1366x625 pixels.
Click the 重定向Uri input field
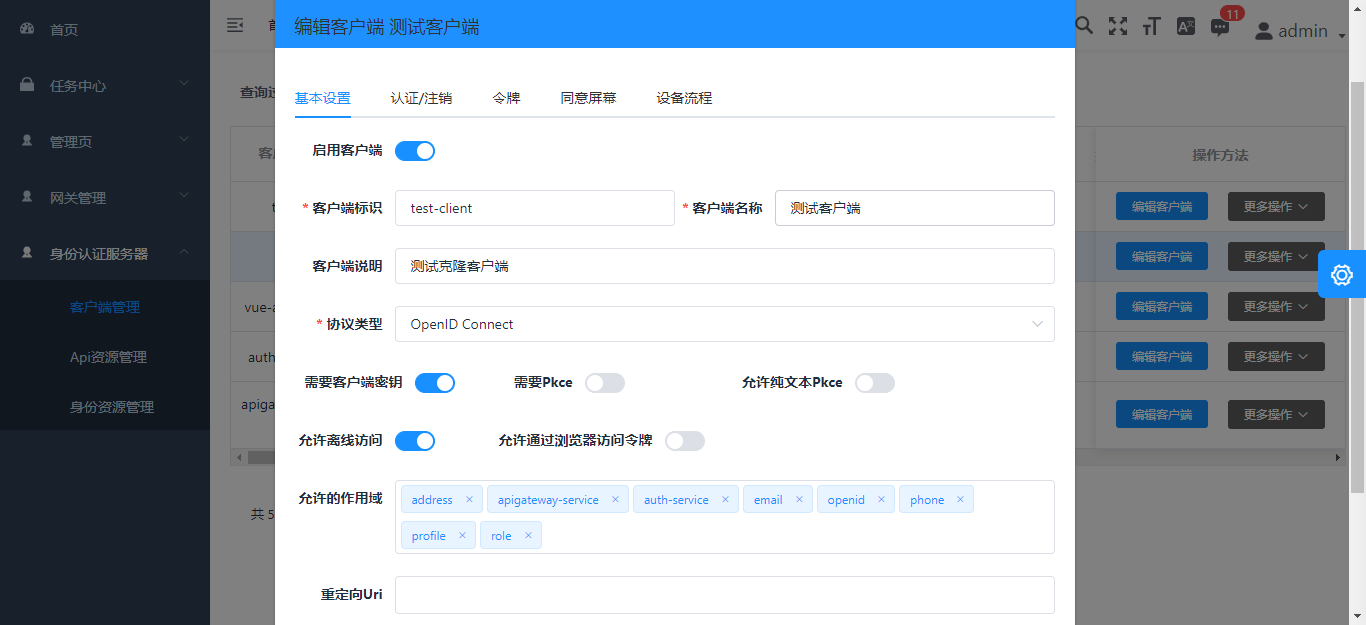click(724, 595)
